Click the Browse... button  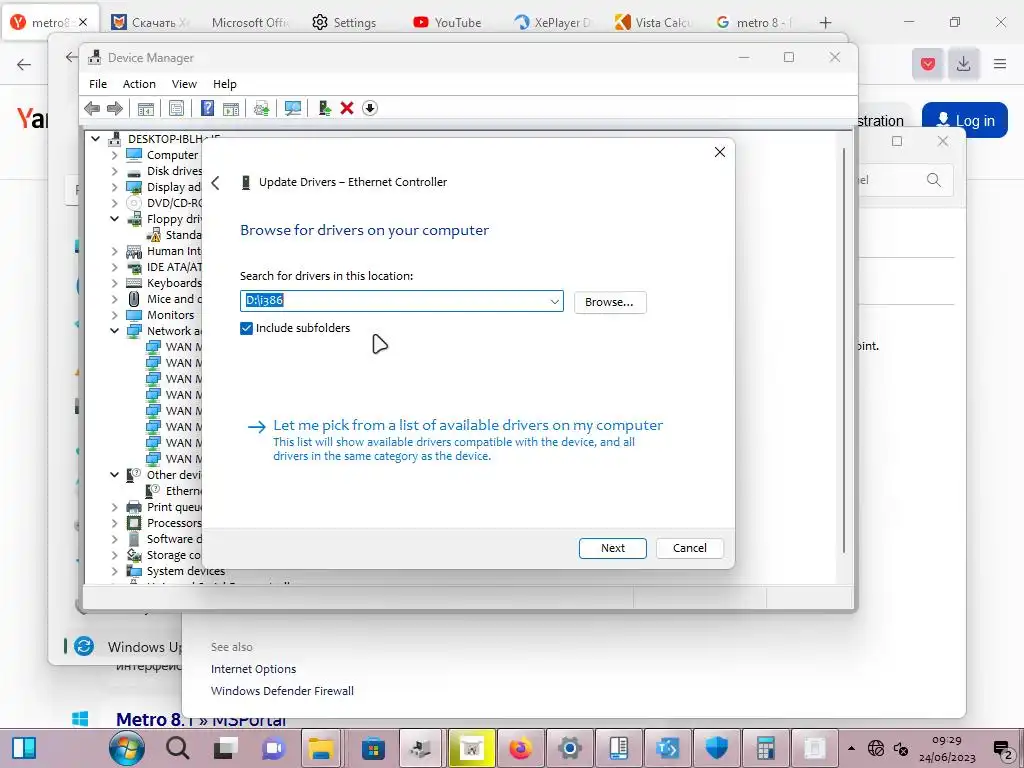tap(610, 302)
